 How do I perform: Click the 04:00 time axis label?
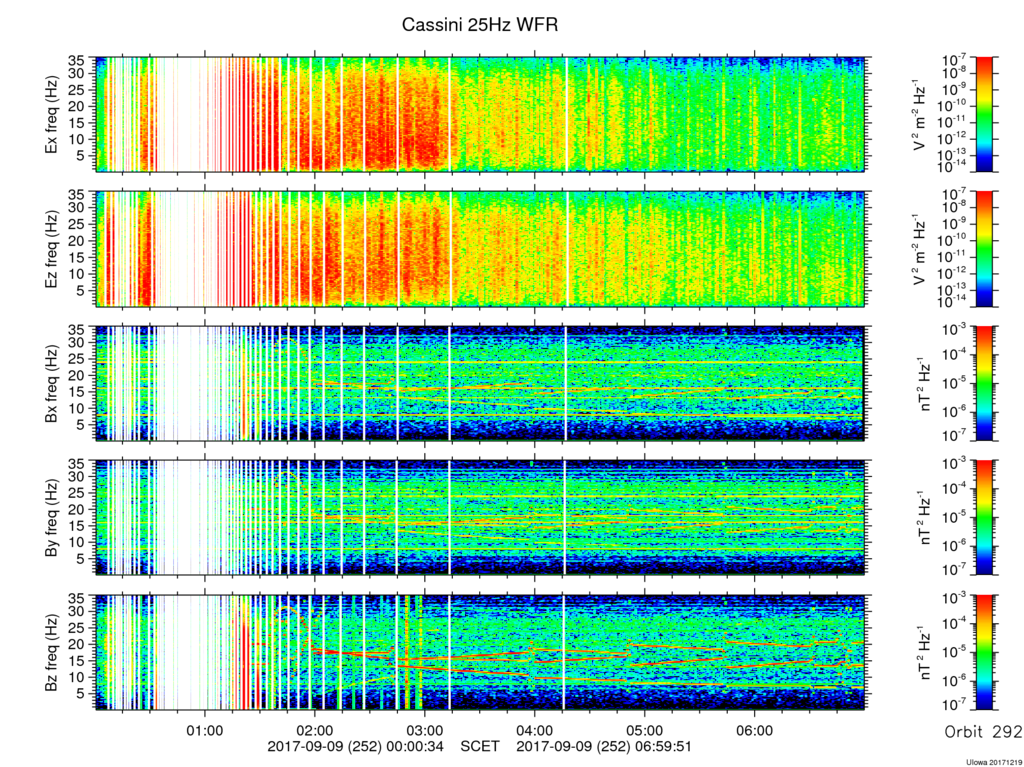click(535, 731)
